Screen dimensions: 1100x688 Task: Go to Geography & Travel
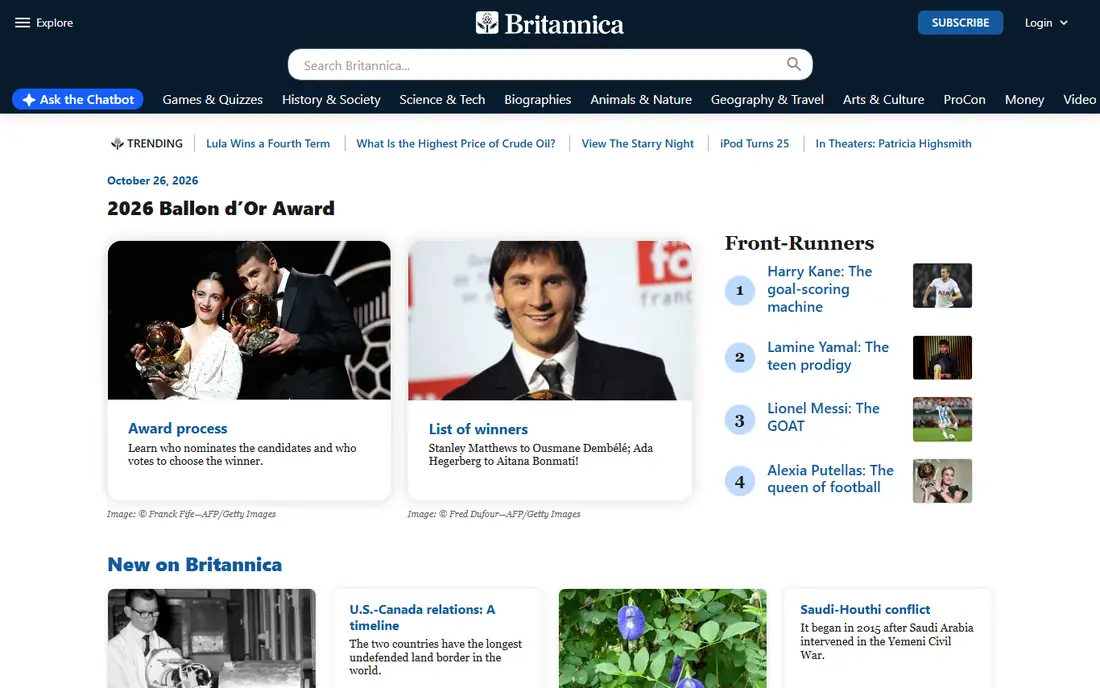767,100
